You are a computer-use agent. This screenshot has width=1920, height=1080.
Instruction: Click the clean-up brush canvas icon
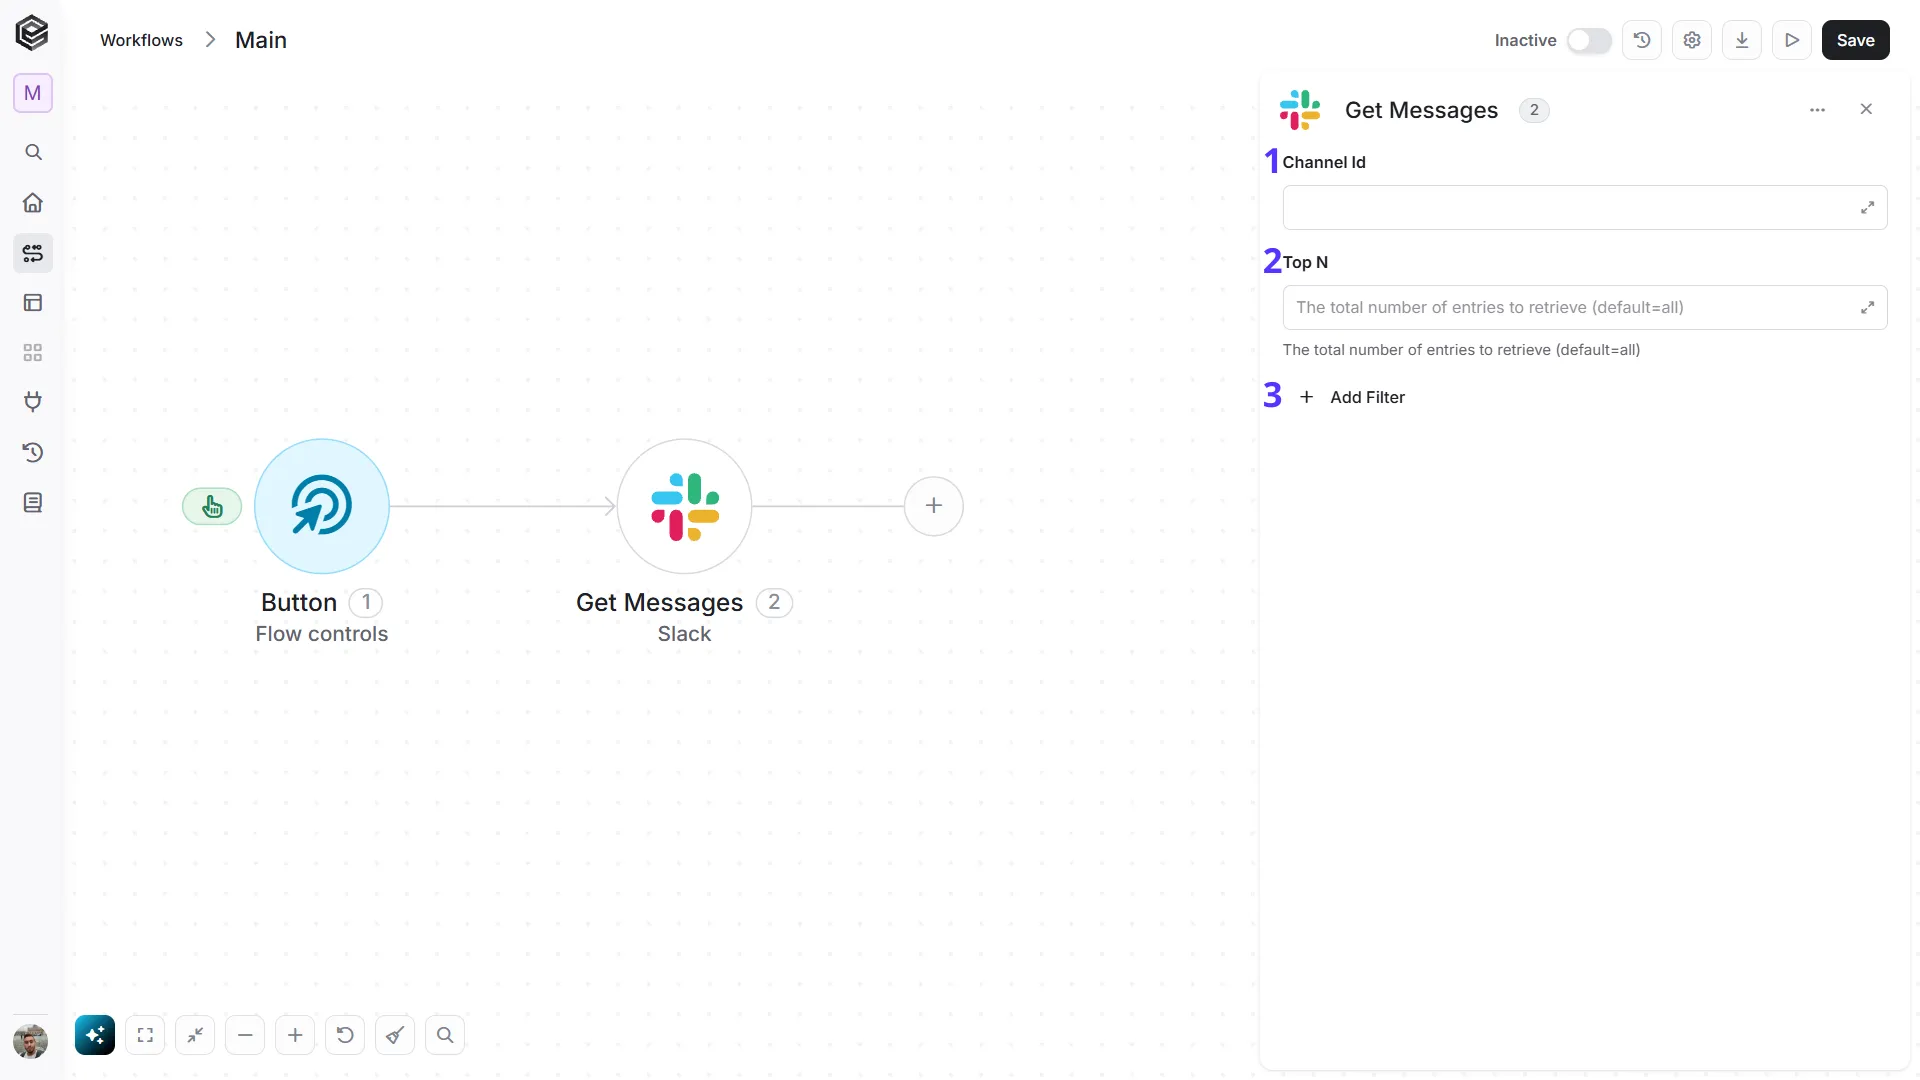[395, 1035]
